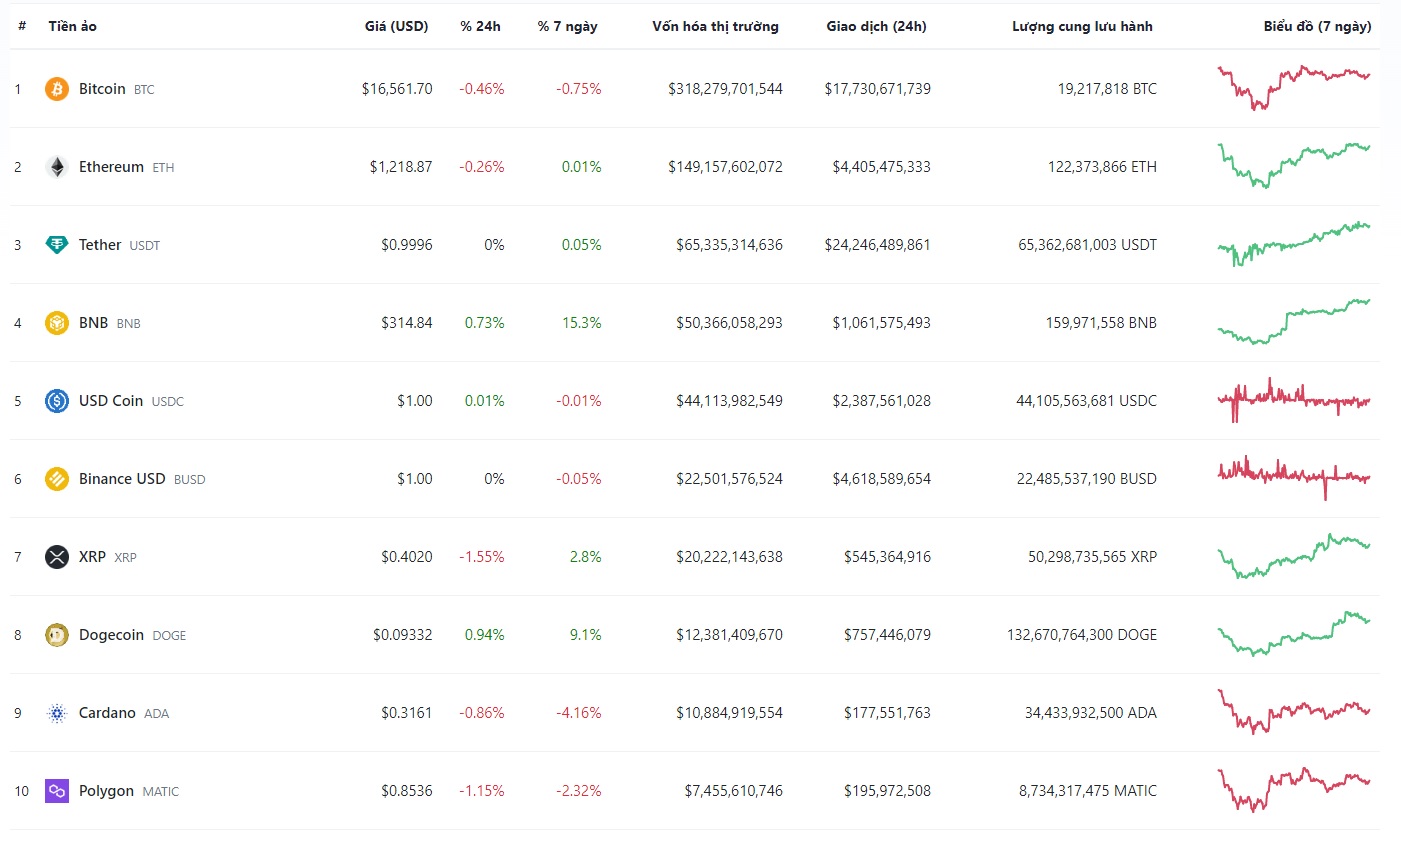1401x841 pixels.
Task: Select Cardano price $0.3161
Action: [407, 713]
